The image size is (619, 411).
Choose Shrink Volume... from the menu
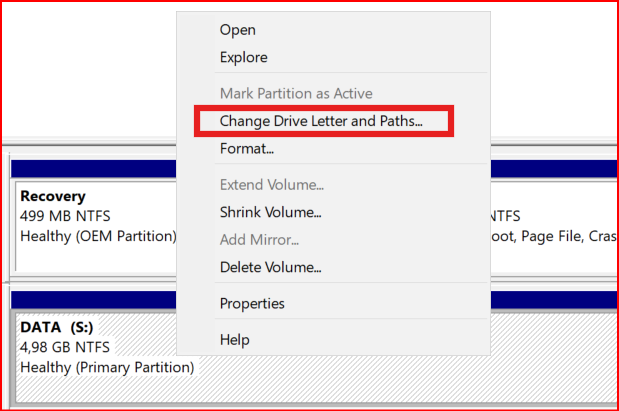click(x=270, y=212)
